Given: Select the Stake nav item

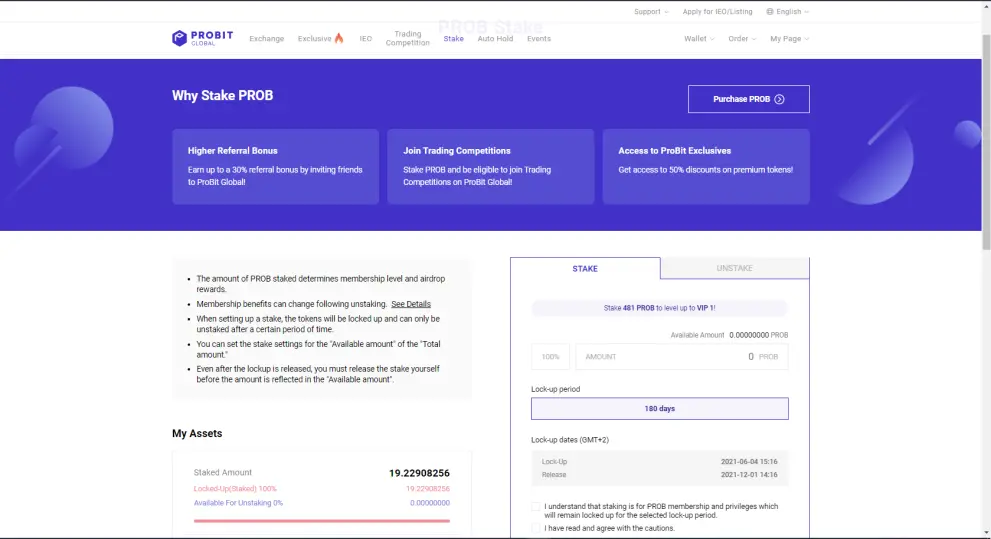Looking at the screenshot, I should point(453,39).
